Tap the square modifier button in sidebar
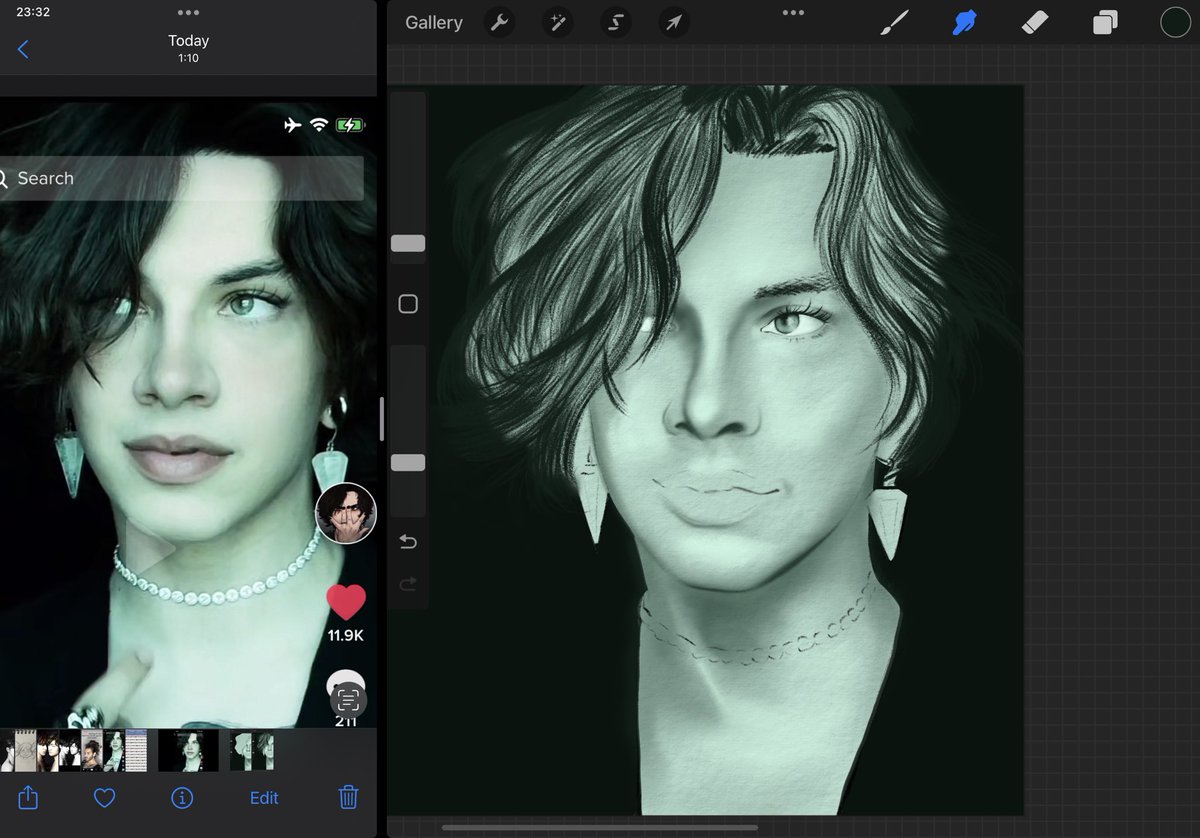Screen dimensions: 1200x838 408,304
